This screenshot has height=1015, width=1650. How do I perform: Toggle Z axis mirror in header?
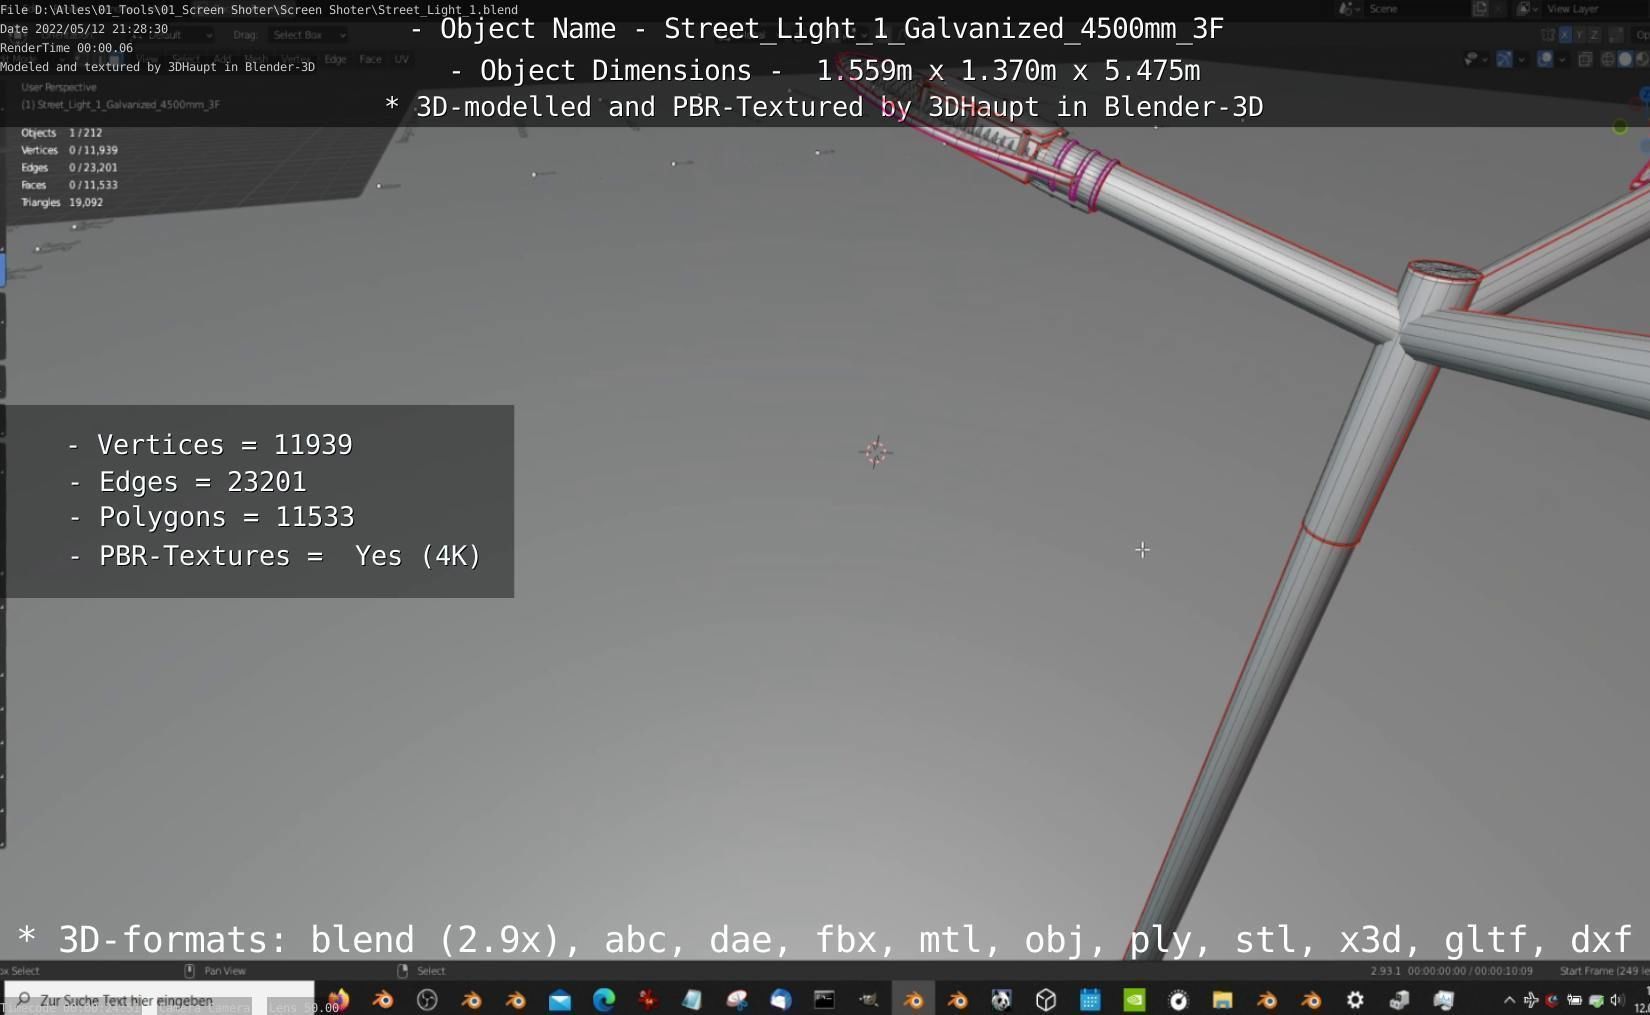coord(1594,35)
